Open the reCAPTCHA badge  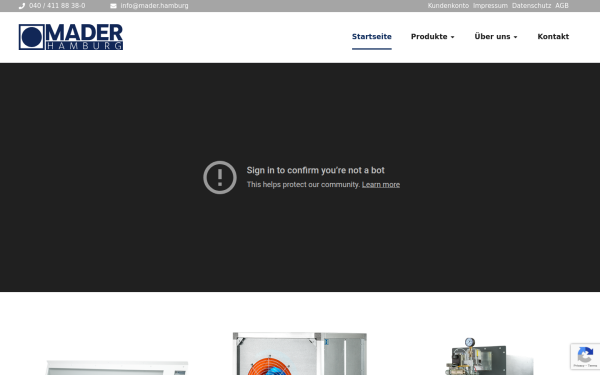pyautogui.click(x=585, y=356)
